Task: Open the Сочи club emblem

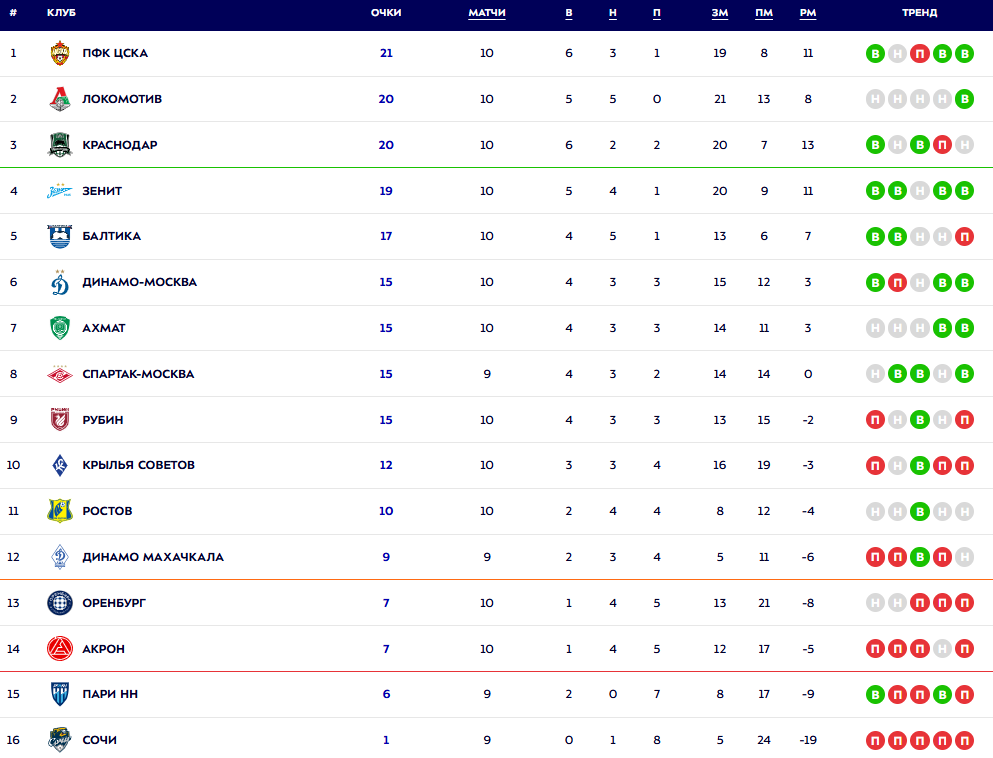Action: (x=60, y=740)
